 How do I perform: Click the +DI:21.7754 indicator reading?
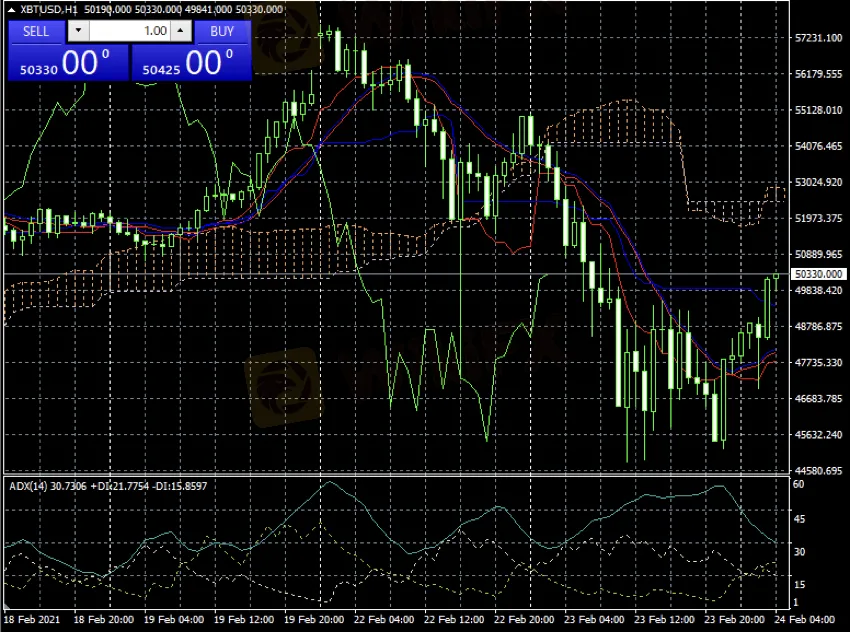(x=120, y=486)
